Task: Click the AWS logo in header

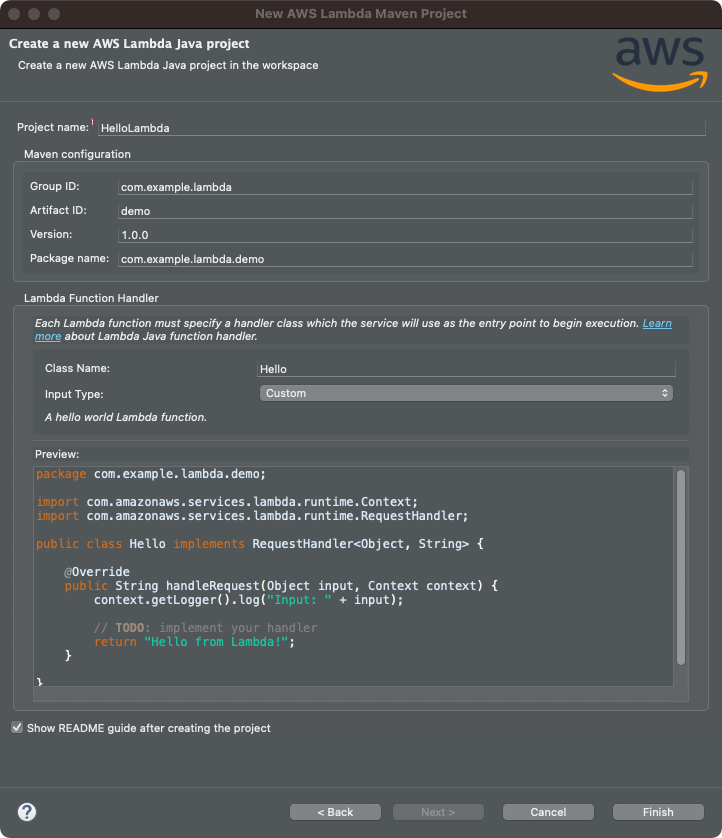Action: pyautogui.click(x=660, y=64)
